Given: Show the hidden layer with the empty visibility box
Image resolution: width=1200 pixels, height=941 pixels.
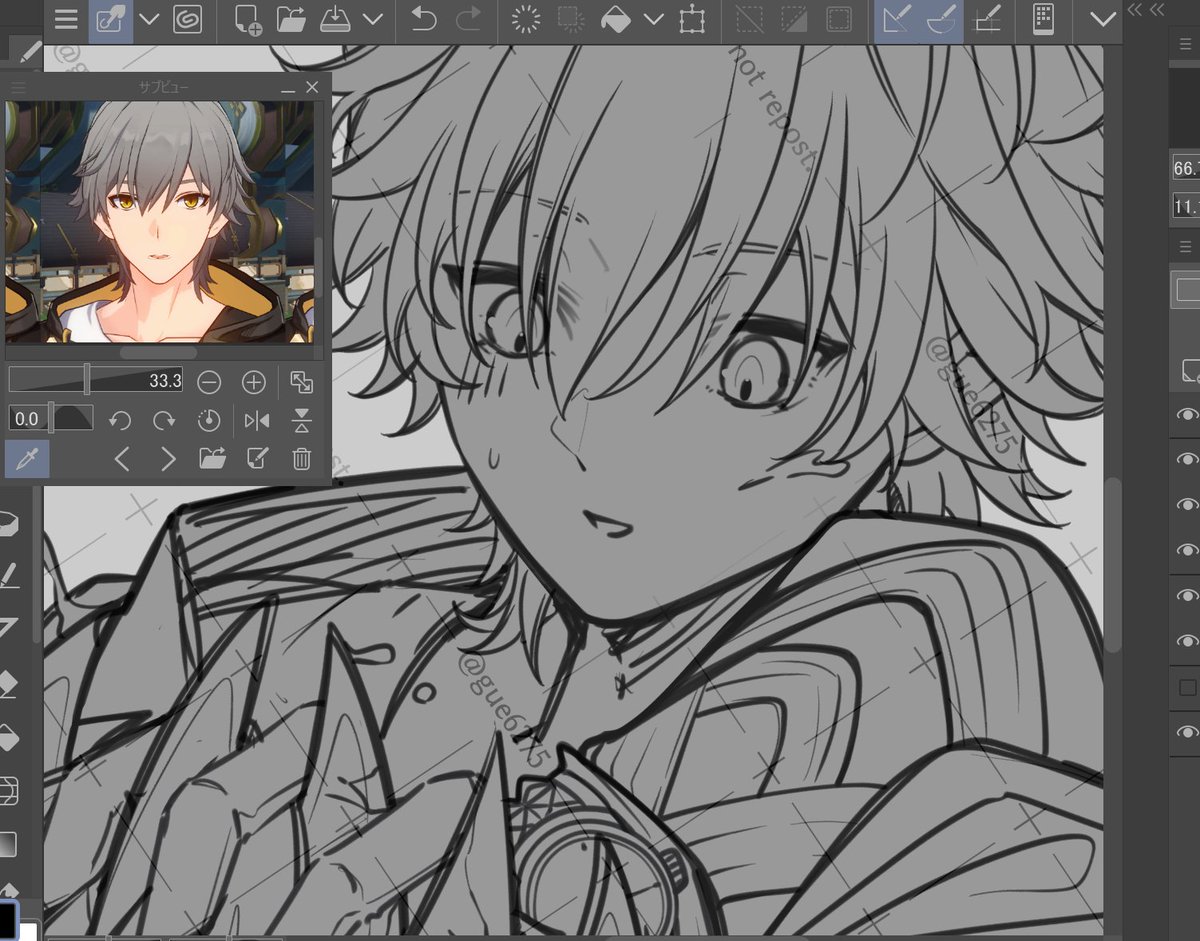Looking at the screenshot, I should pyautogui.click(x=1188, y=687).
